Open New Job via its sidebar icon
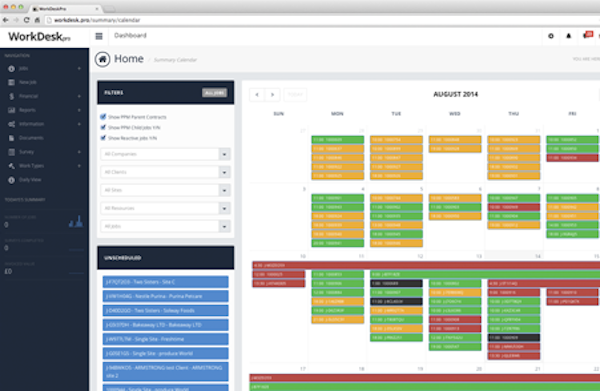The image size is (600, 391). 11,82
